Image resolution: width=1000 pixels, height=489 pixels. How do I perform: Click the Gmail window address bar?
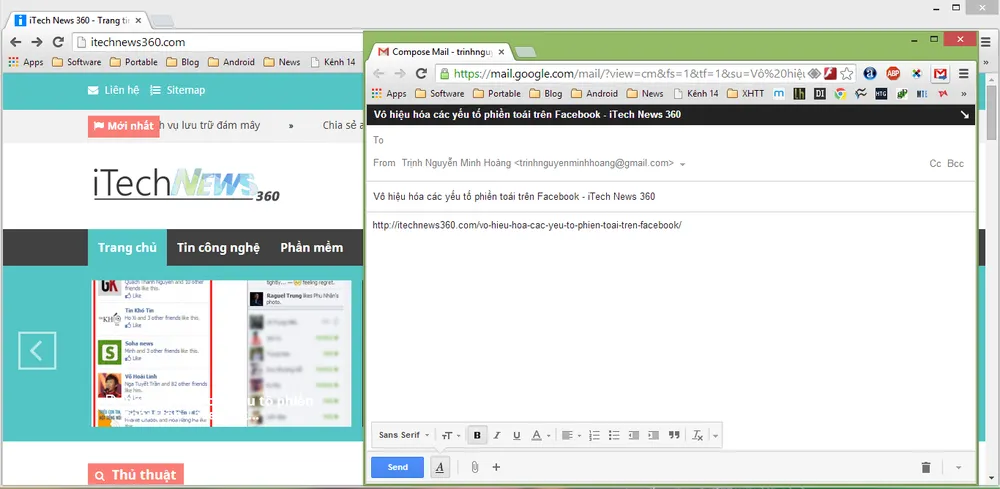(x=628, y=73)
